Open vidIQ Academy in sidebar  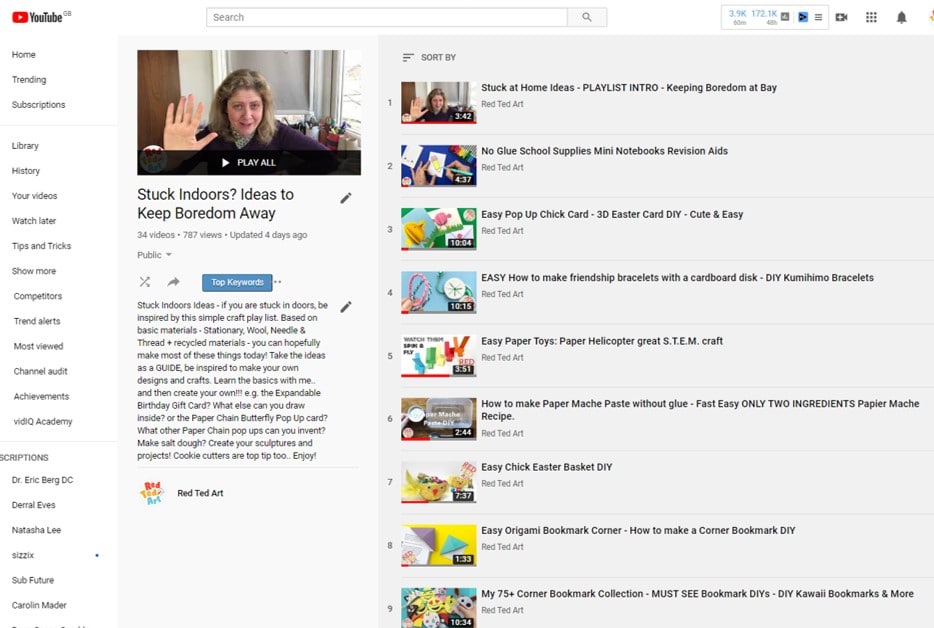point(43,421)
